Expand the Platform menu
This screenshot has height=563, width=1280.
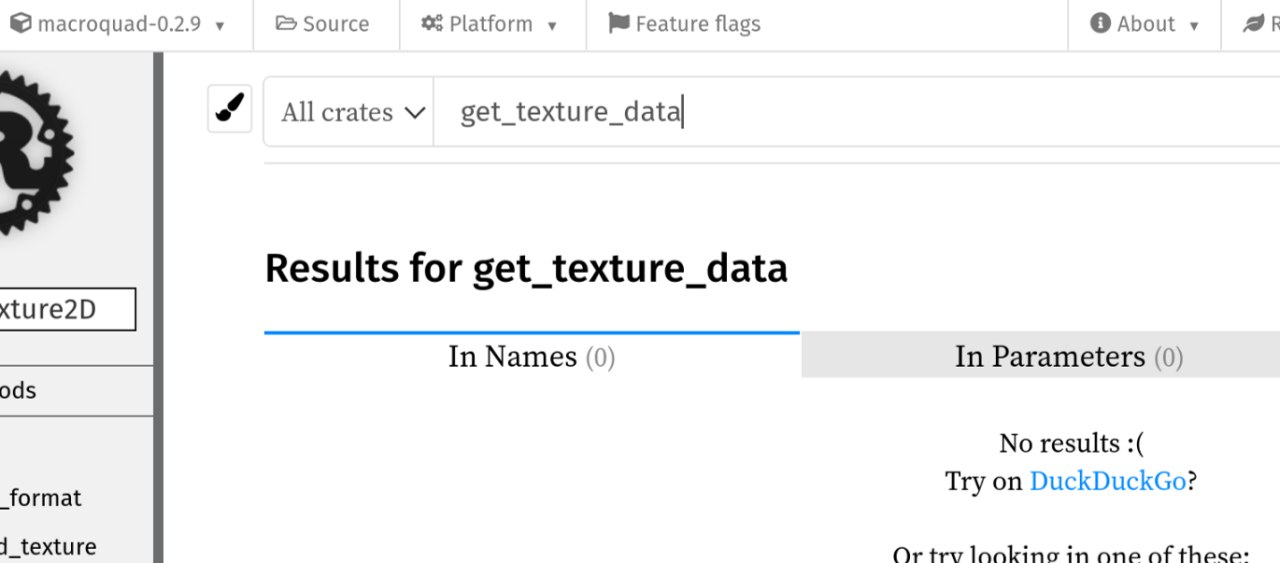click(489, 24)
